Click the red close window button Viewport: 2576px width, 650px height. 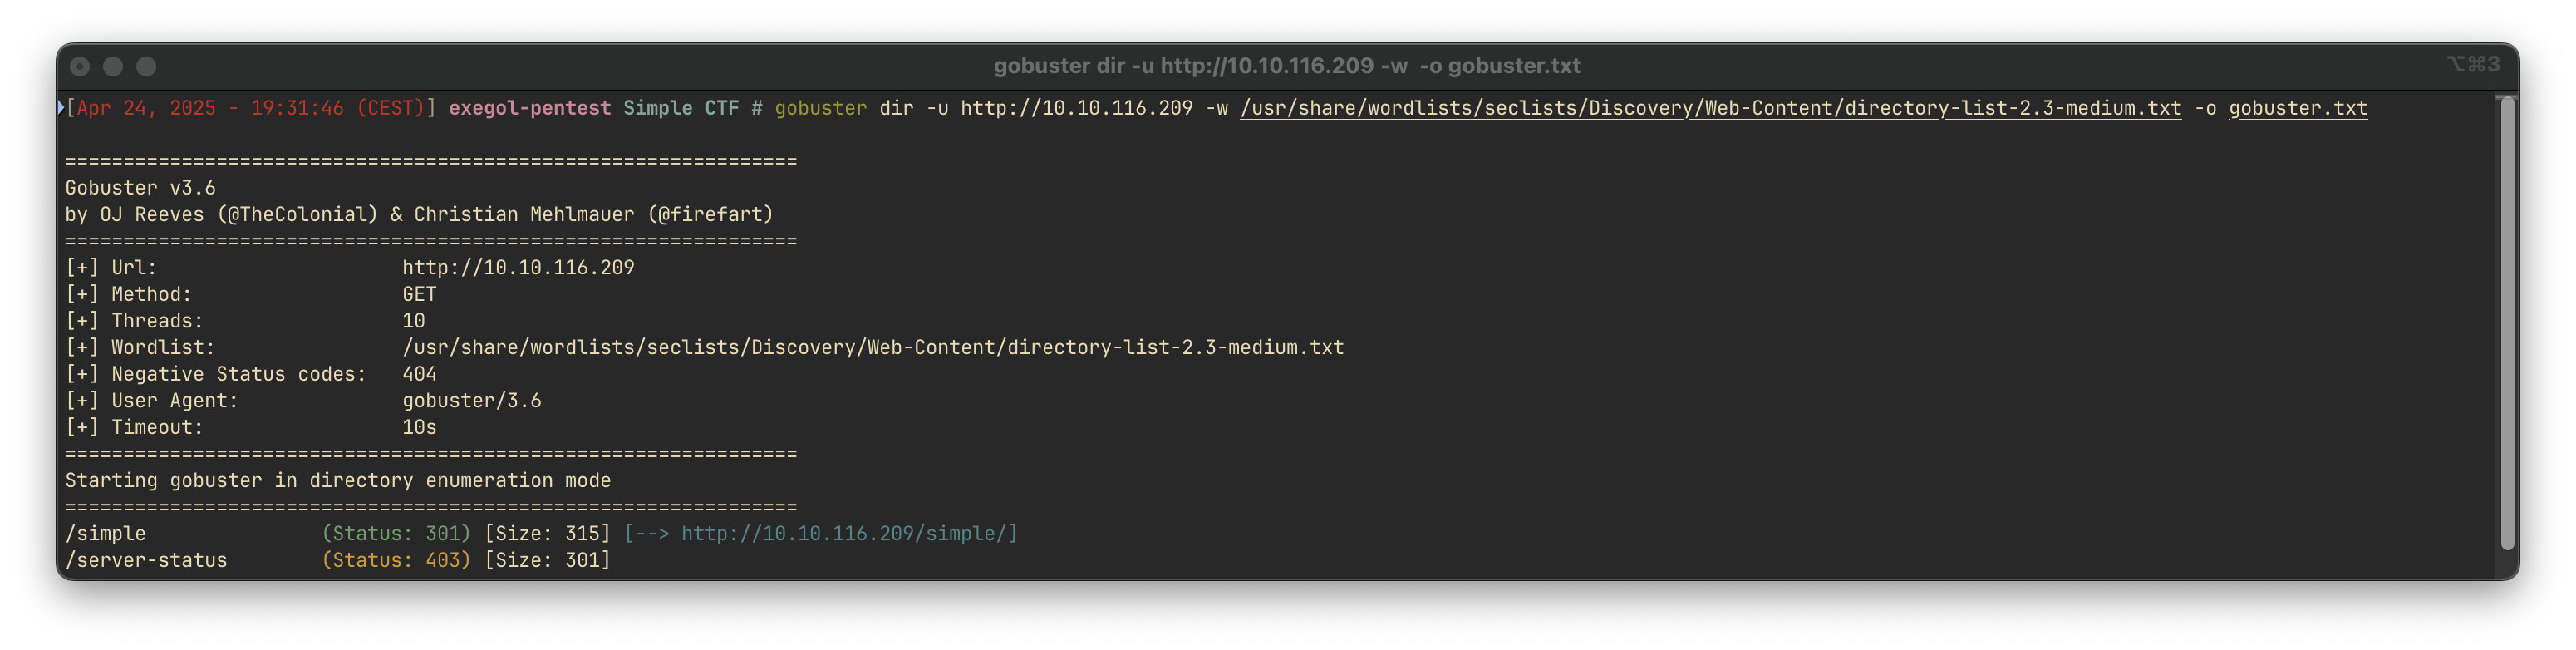click(x=80, y=66)
